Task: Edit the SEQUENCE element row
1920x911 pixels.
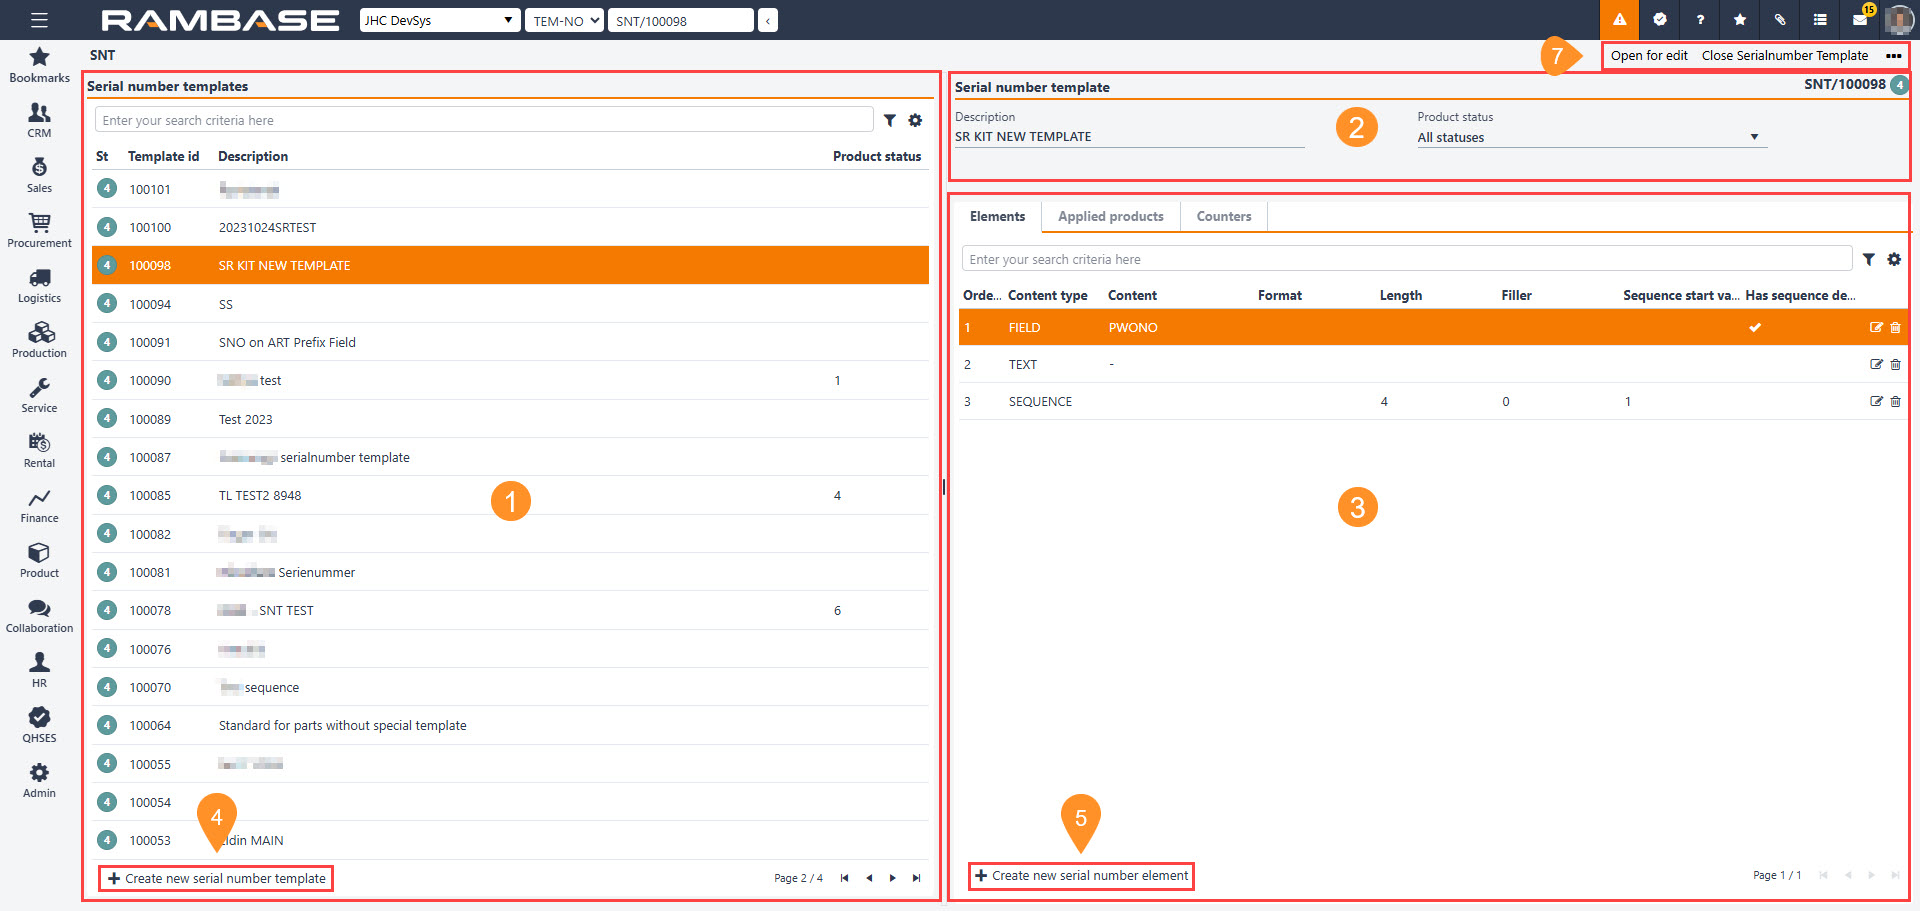Action: (x=1876, y=401)
